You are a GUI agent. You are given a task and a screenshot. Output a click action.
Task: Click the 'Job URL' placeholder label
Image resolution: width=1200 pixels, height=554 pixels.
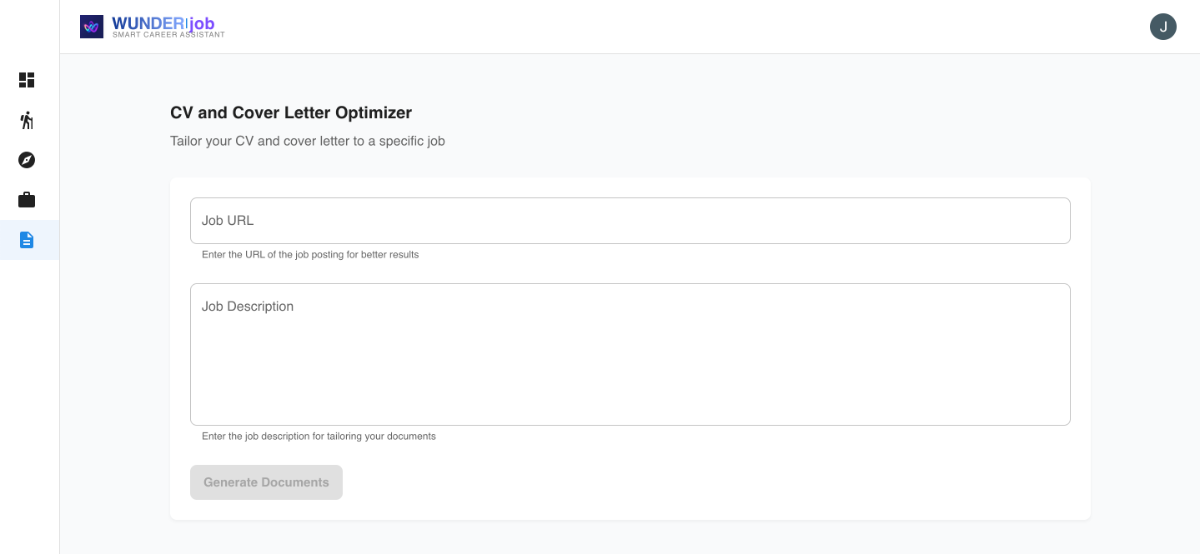click(x=227, y=221)
